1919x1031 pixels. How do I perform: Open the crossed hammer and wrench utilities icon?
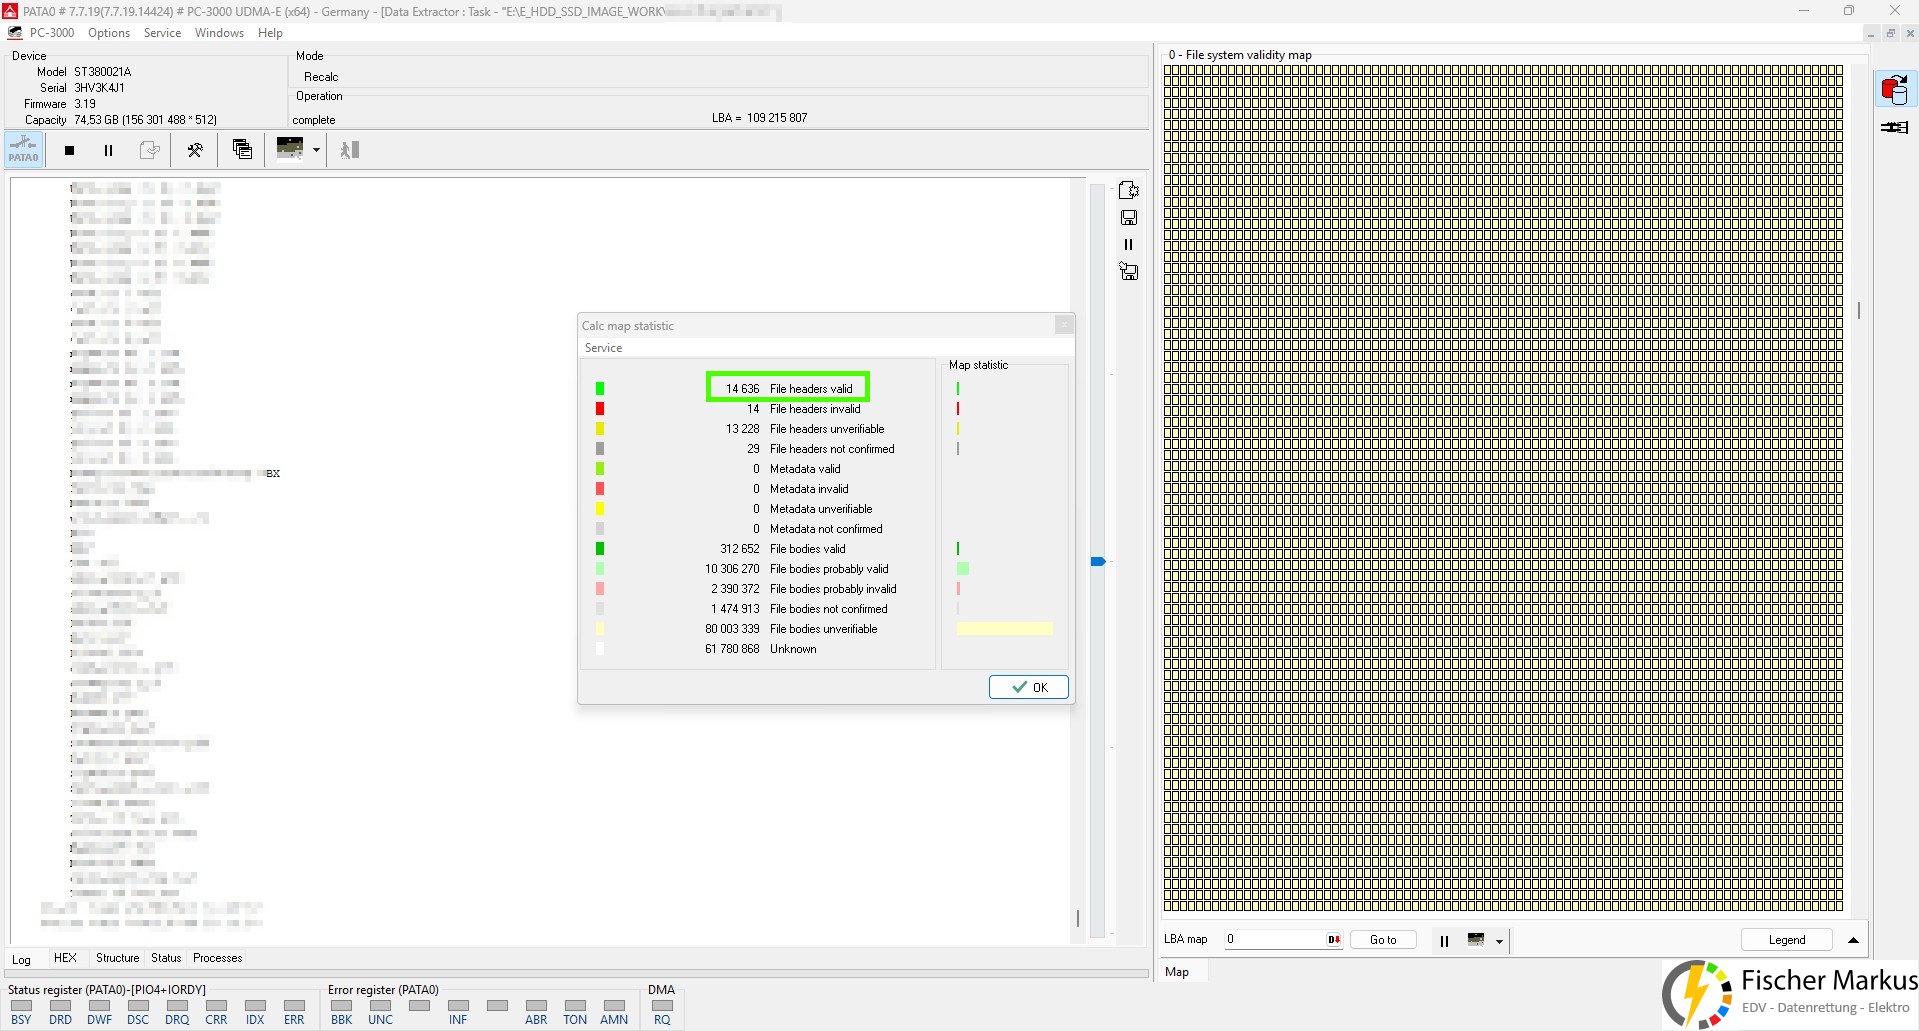(195, 150)
